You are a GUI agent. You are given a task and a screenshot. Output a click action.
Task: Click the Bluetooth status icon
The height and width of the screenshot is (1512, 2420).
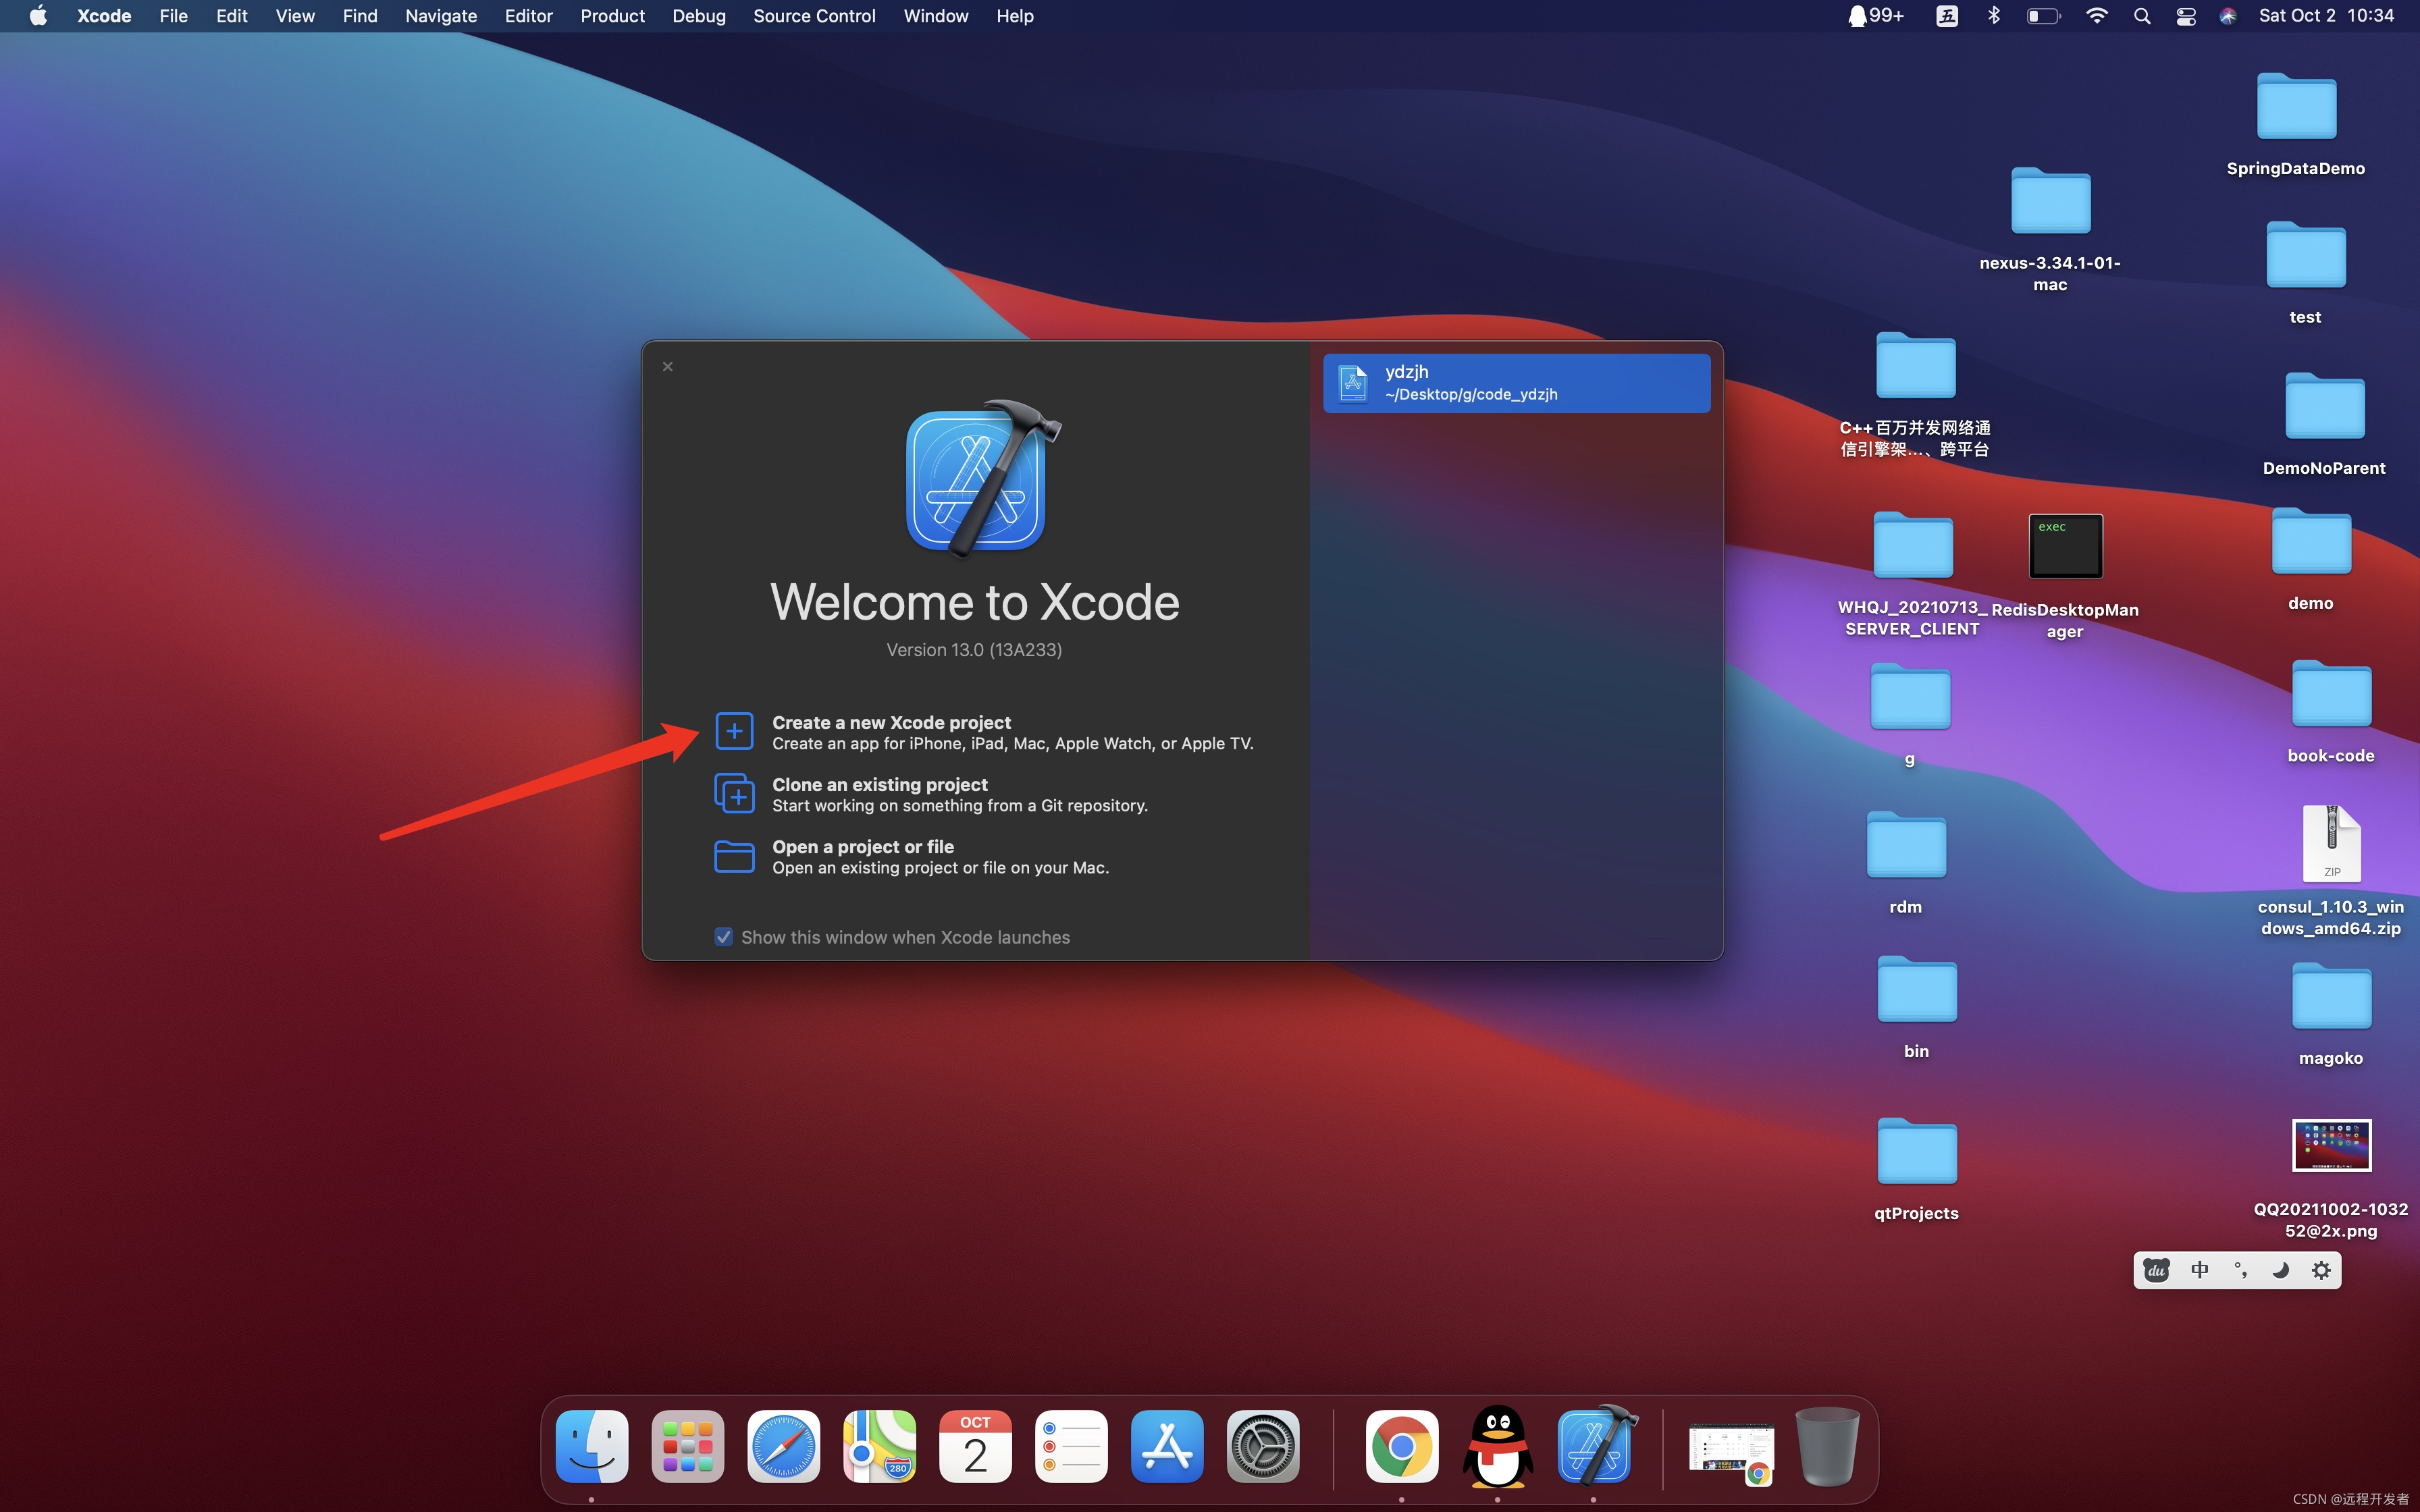(1993, 16)
